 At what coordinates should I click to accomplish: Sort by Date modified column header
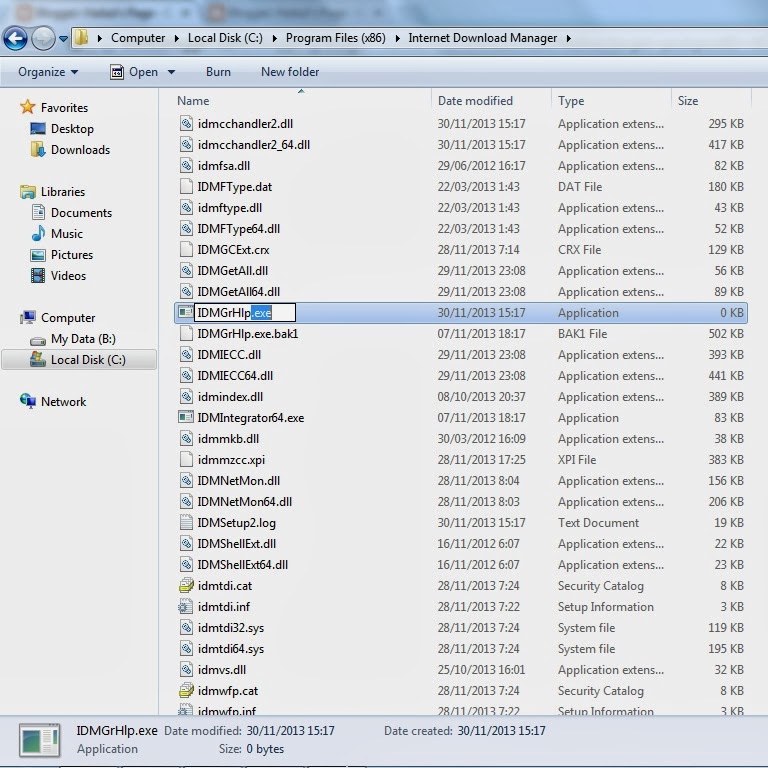click(475, 100)
